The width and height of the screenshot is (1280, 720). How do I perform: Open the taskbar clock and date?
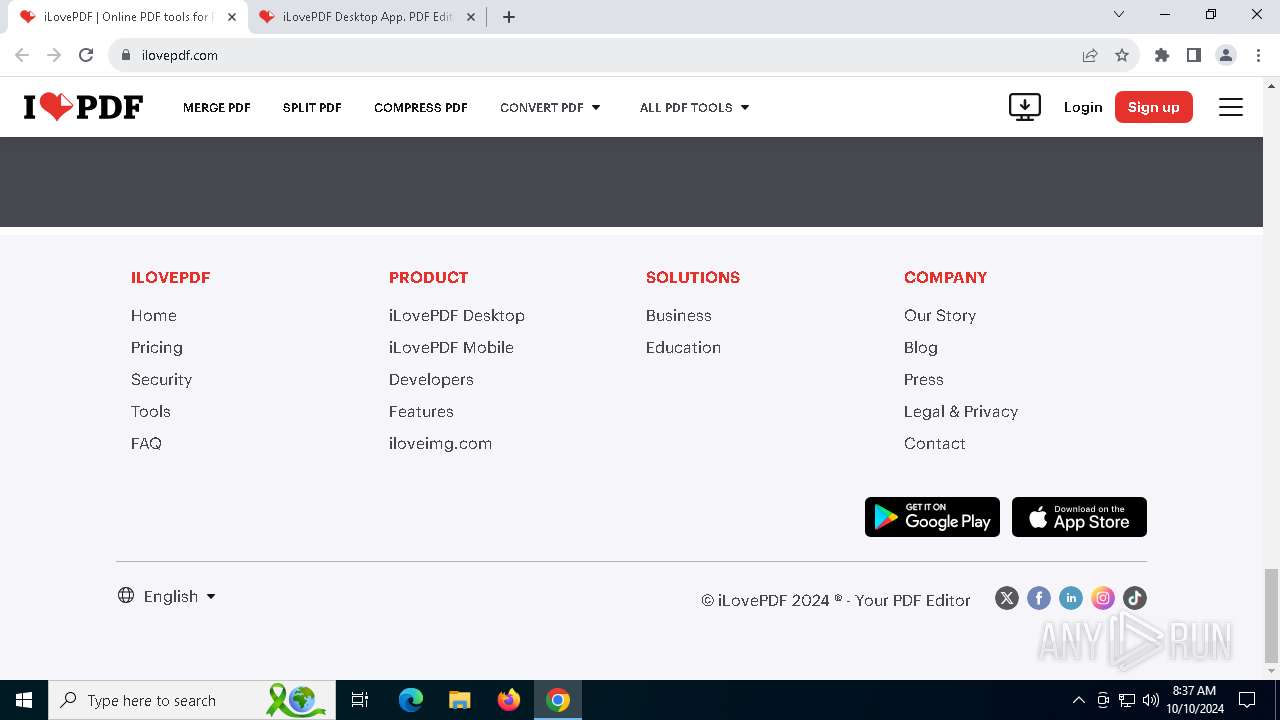point(1194,700)
